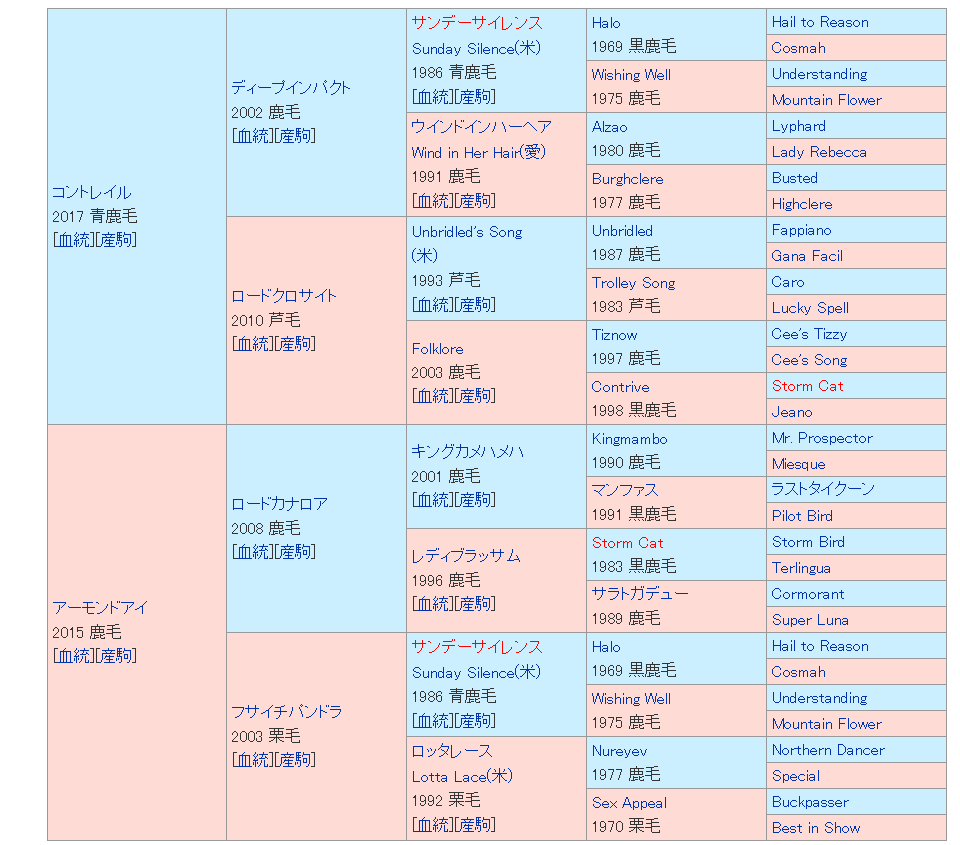This screenshot has width=960, height=845.
Task: Select the サラトガデュー link
Action: tap(640, 594)
